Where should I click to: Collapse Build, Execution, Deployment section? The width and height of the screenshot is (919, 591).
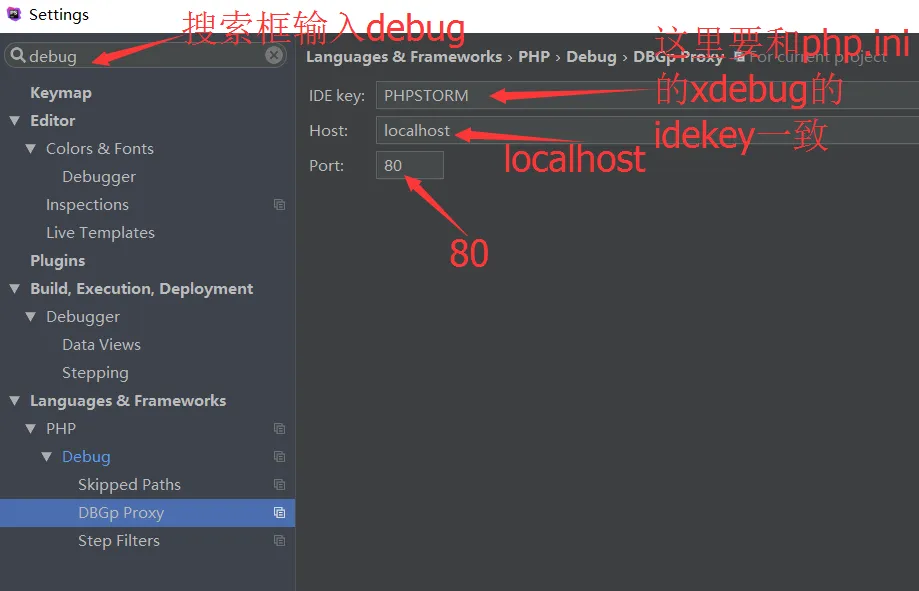point(15,289)
